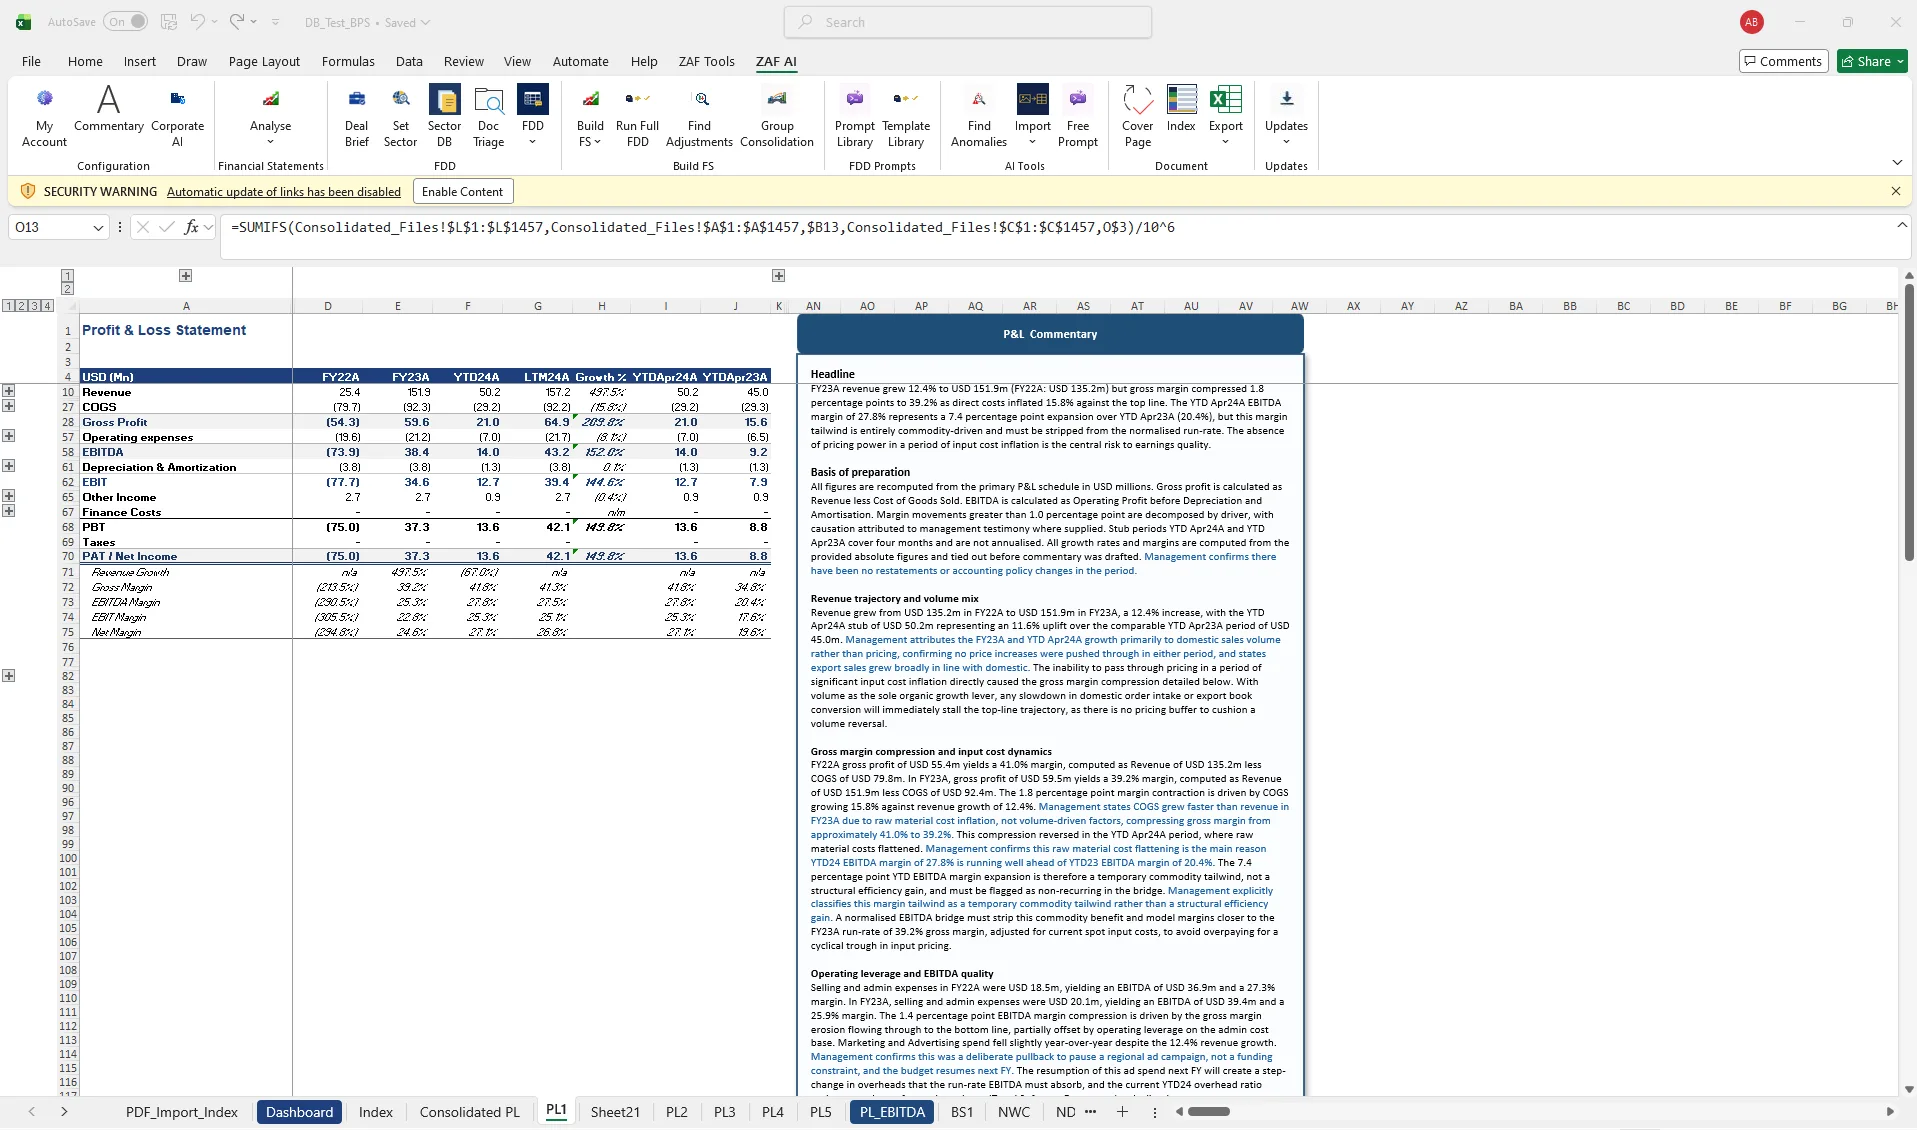
Task: Start Doc Triage from the ribbon
Action: click(x=488, y=116)
